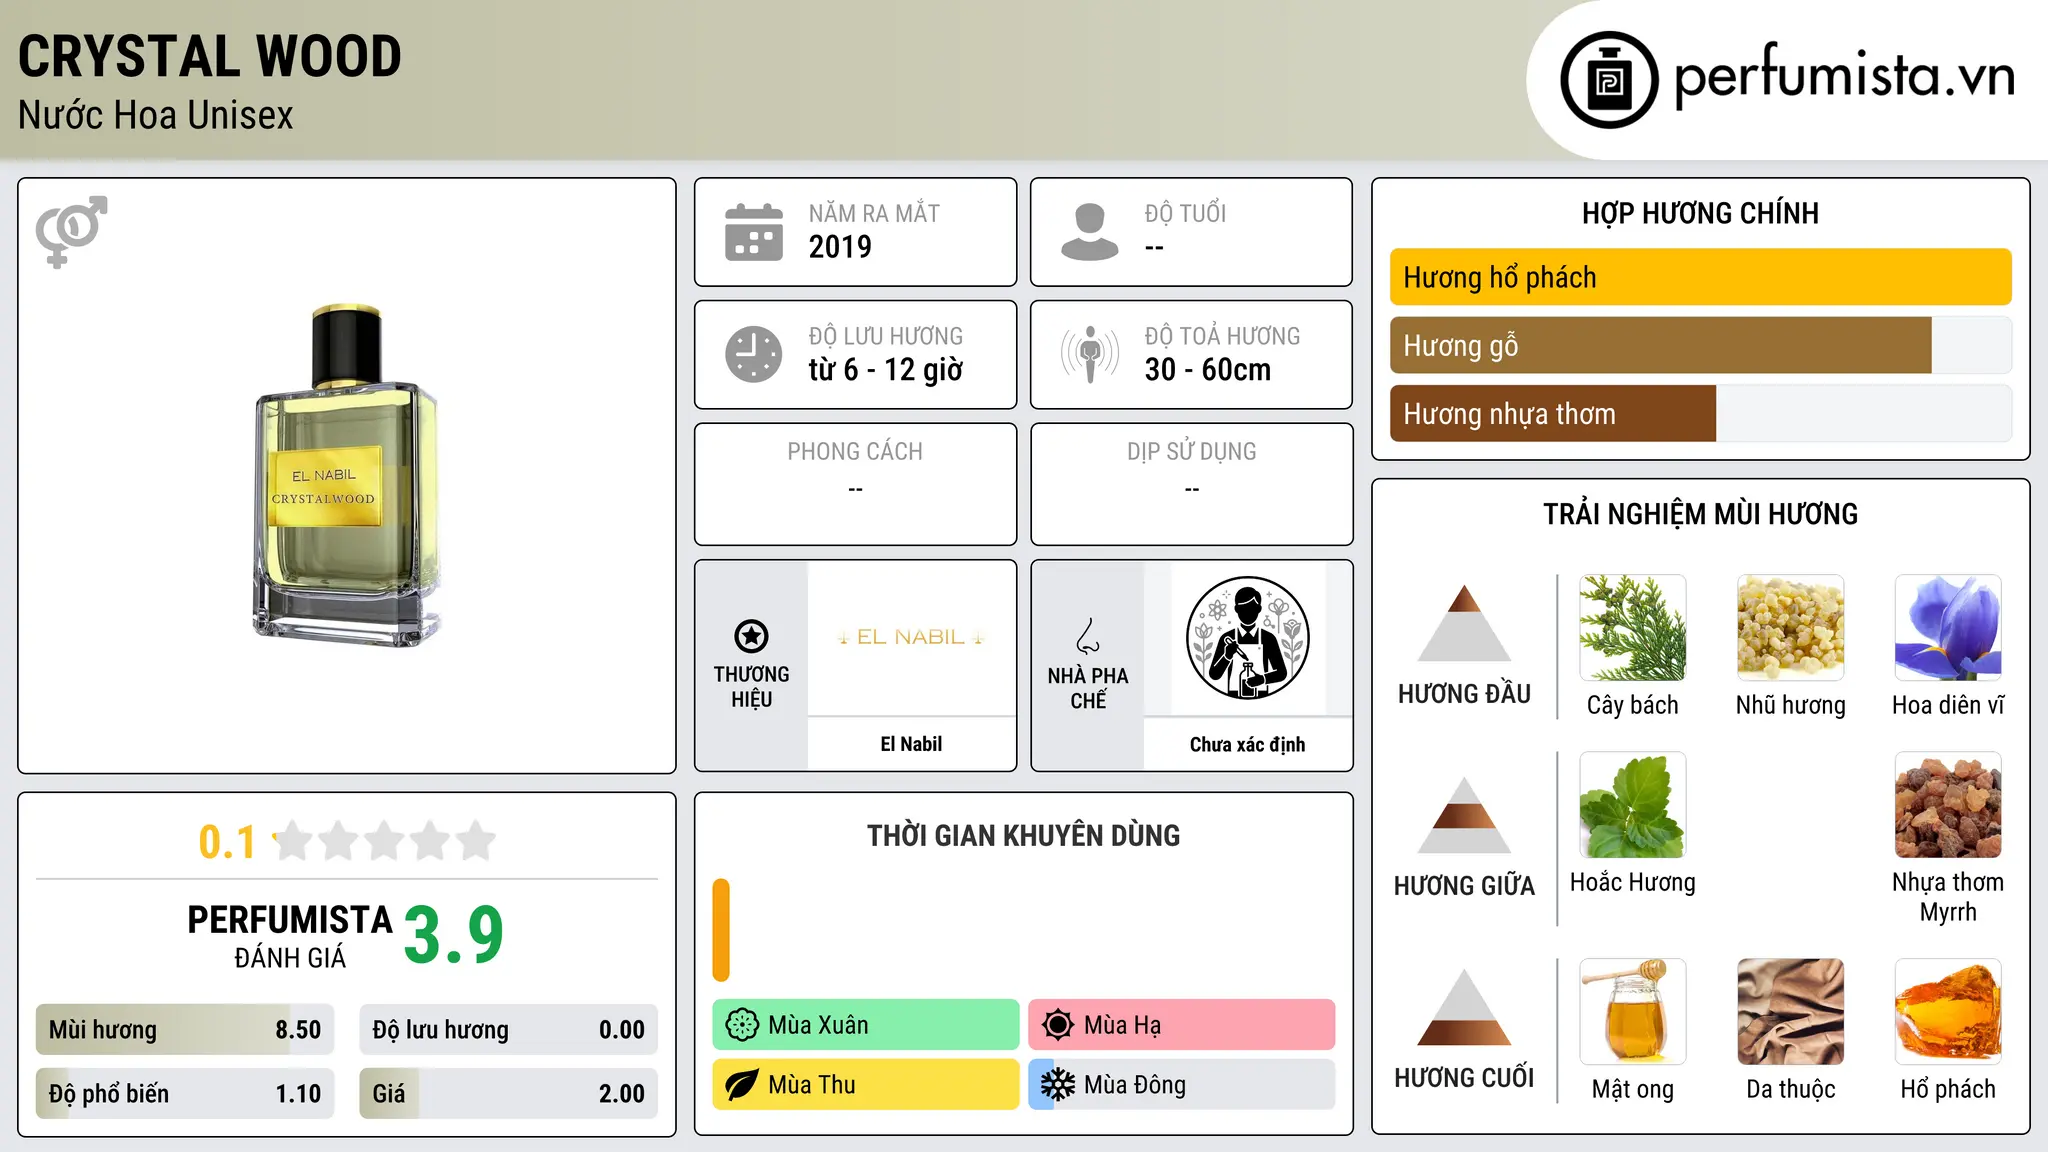This screenshot has height=1152, width=2048.
Task: Click the rating stars next to 0.1
Action: coord(385,841)
